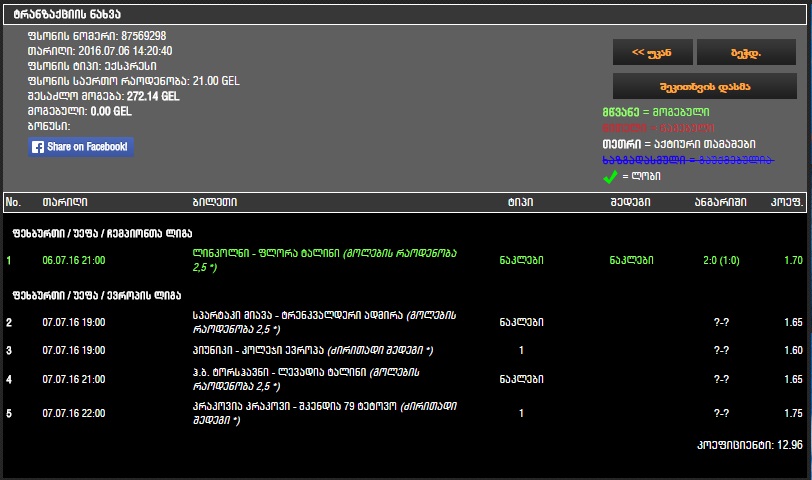Click the 'ანგარიში' column header

tap(720, 202)
